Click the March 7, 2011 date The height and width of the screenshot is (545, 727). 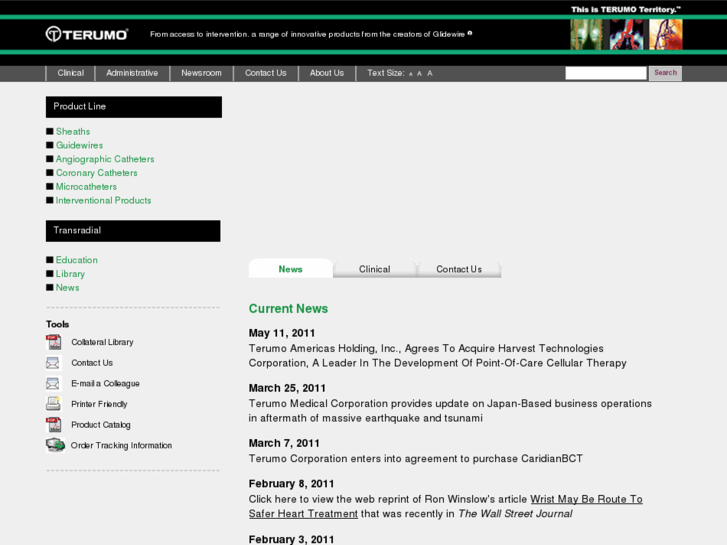tap(284, 443)
